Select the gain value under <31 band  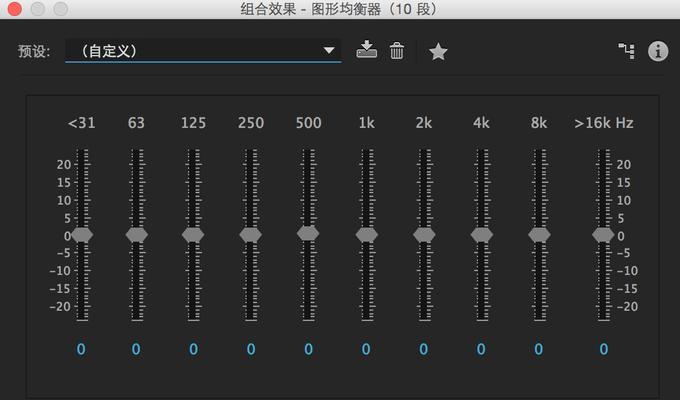[81, 349]
